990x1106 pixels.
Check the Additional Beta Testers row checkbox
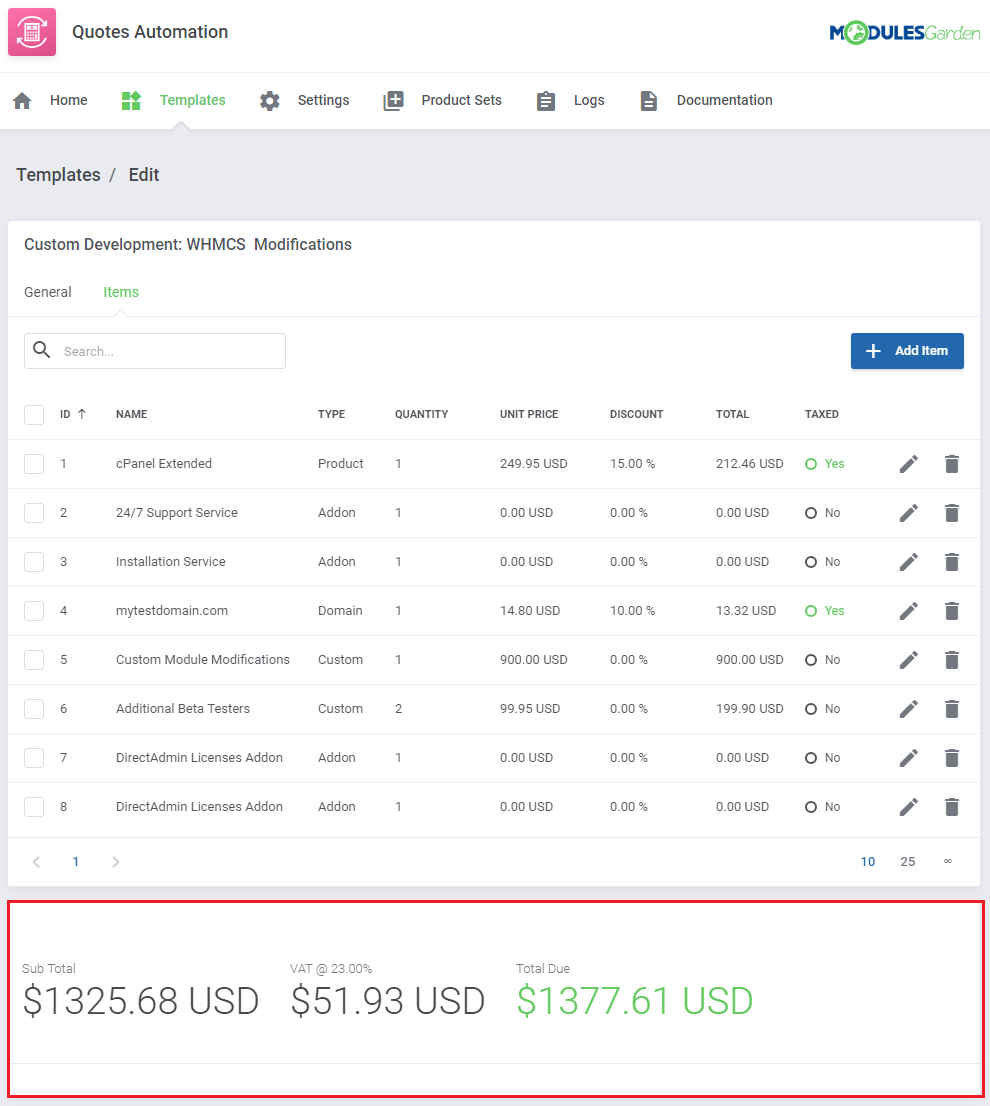click(34, 709)
